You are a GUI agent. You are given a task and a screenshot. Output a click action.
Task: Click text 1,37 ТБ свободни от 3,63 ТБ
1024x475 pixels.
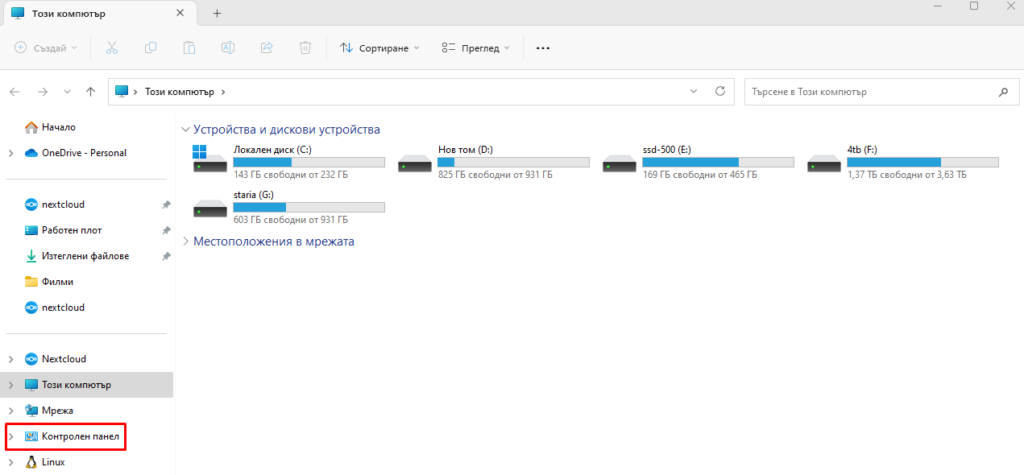pyautogui.click(x=906, y=175)
